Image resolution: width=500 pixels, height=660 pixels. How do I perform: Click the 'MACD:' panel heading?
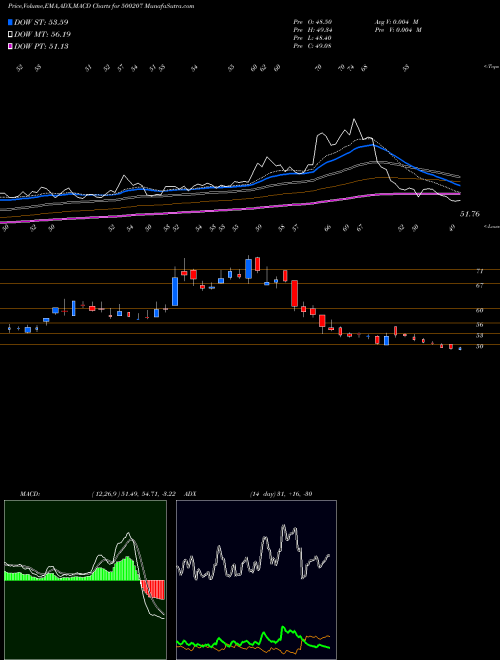tap(30, 494)
